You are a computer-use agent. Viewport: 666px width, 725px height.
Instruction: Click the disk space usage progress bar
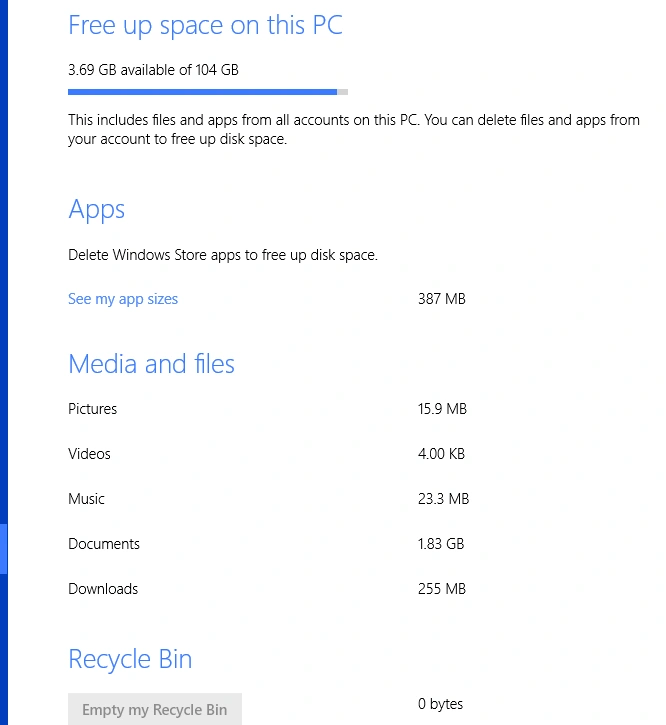tap(208, 92)
